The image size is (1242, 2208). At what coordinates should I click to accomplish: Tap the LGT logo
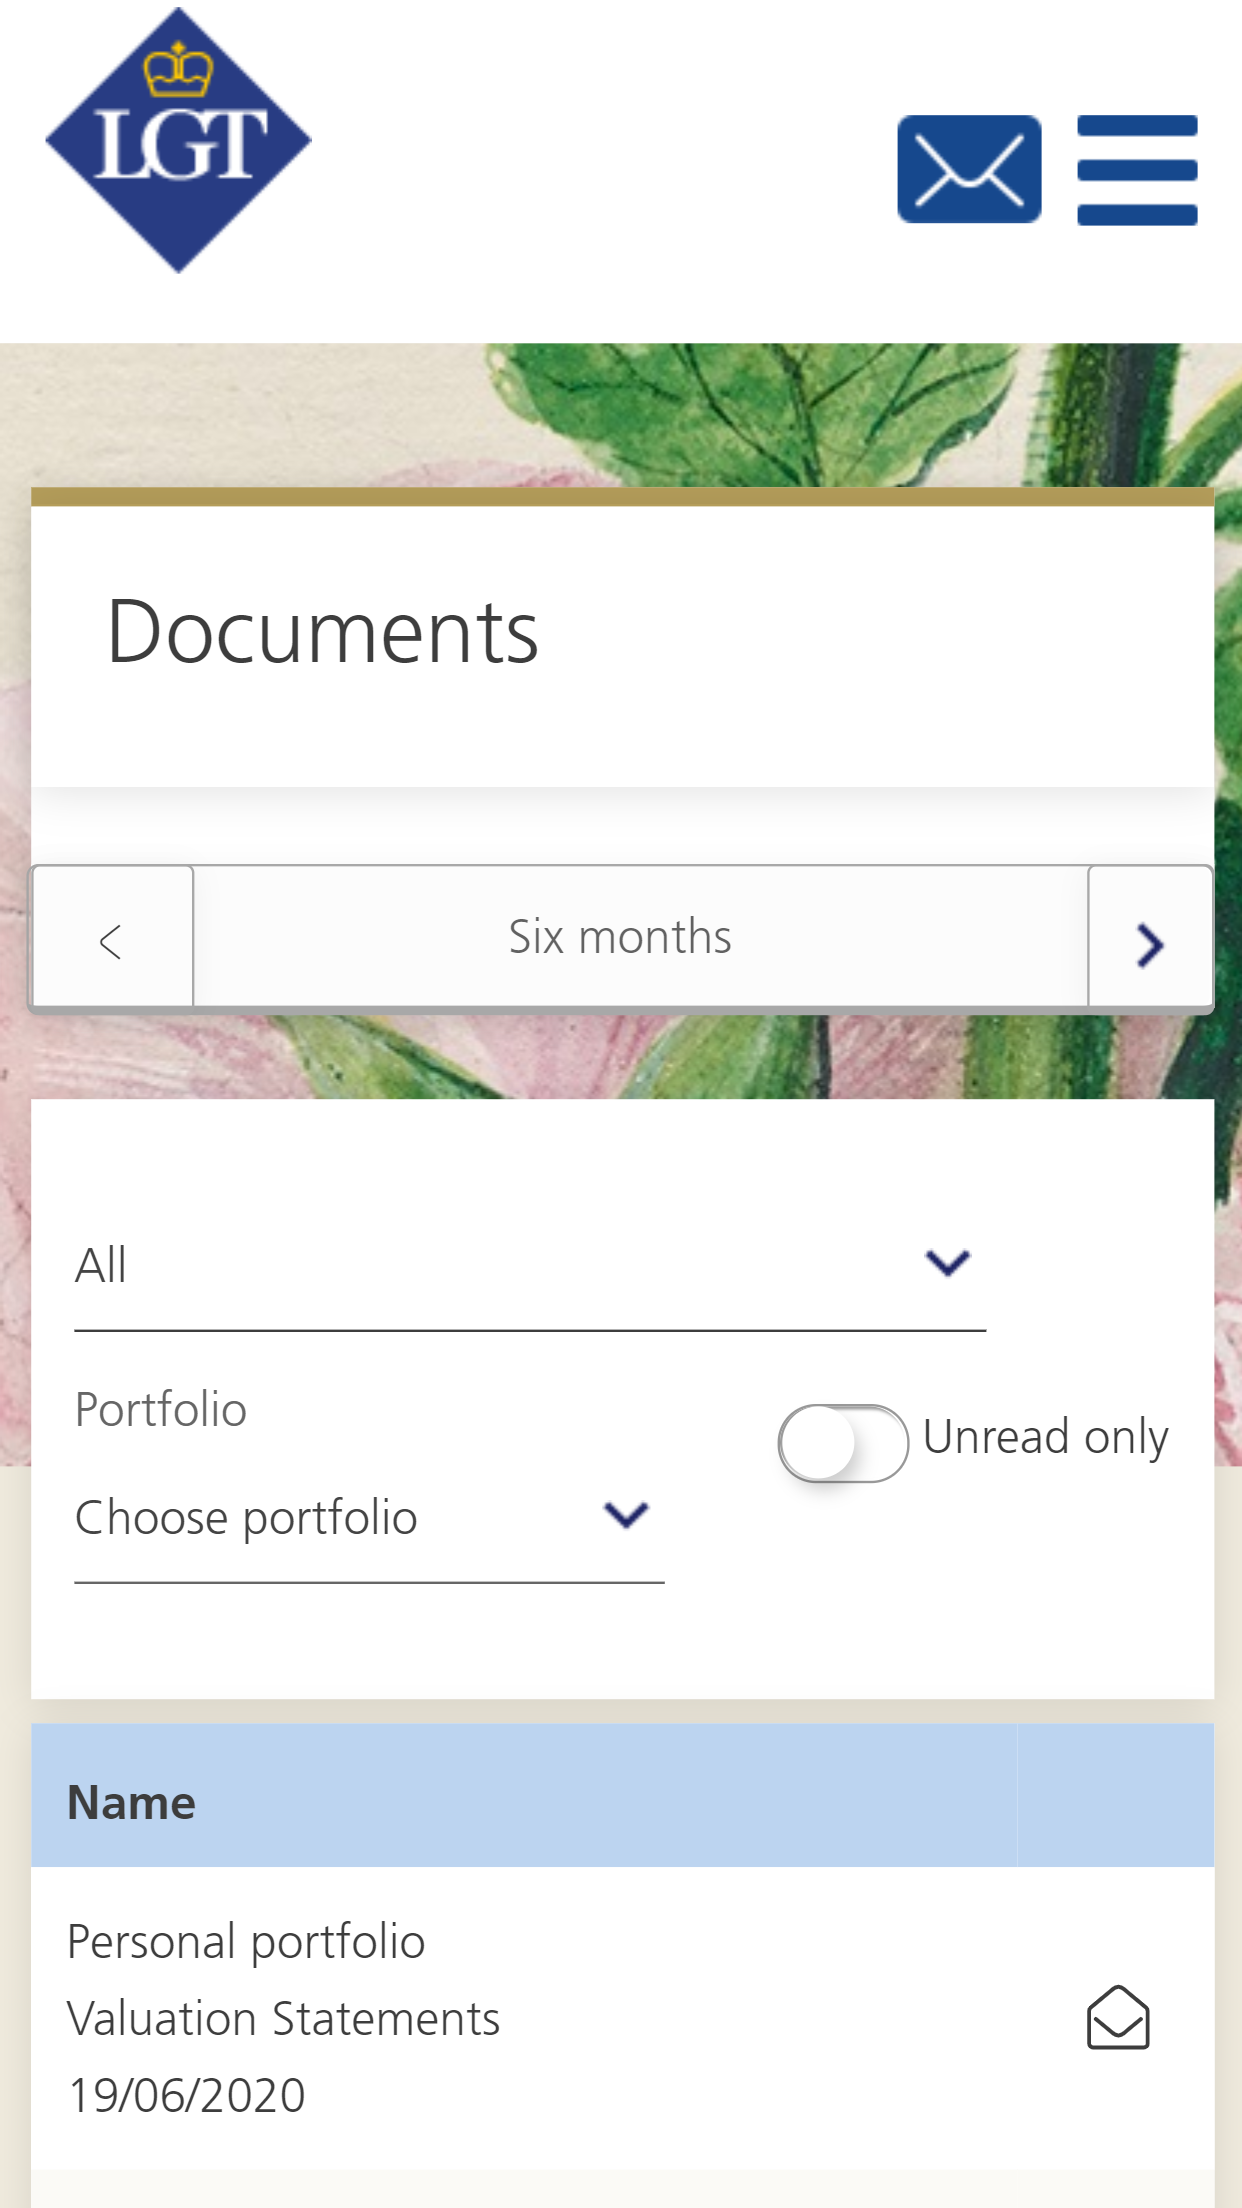179,141
